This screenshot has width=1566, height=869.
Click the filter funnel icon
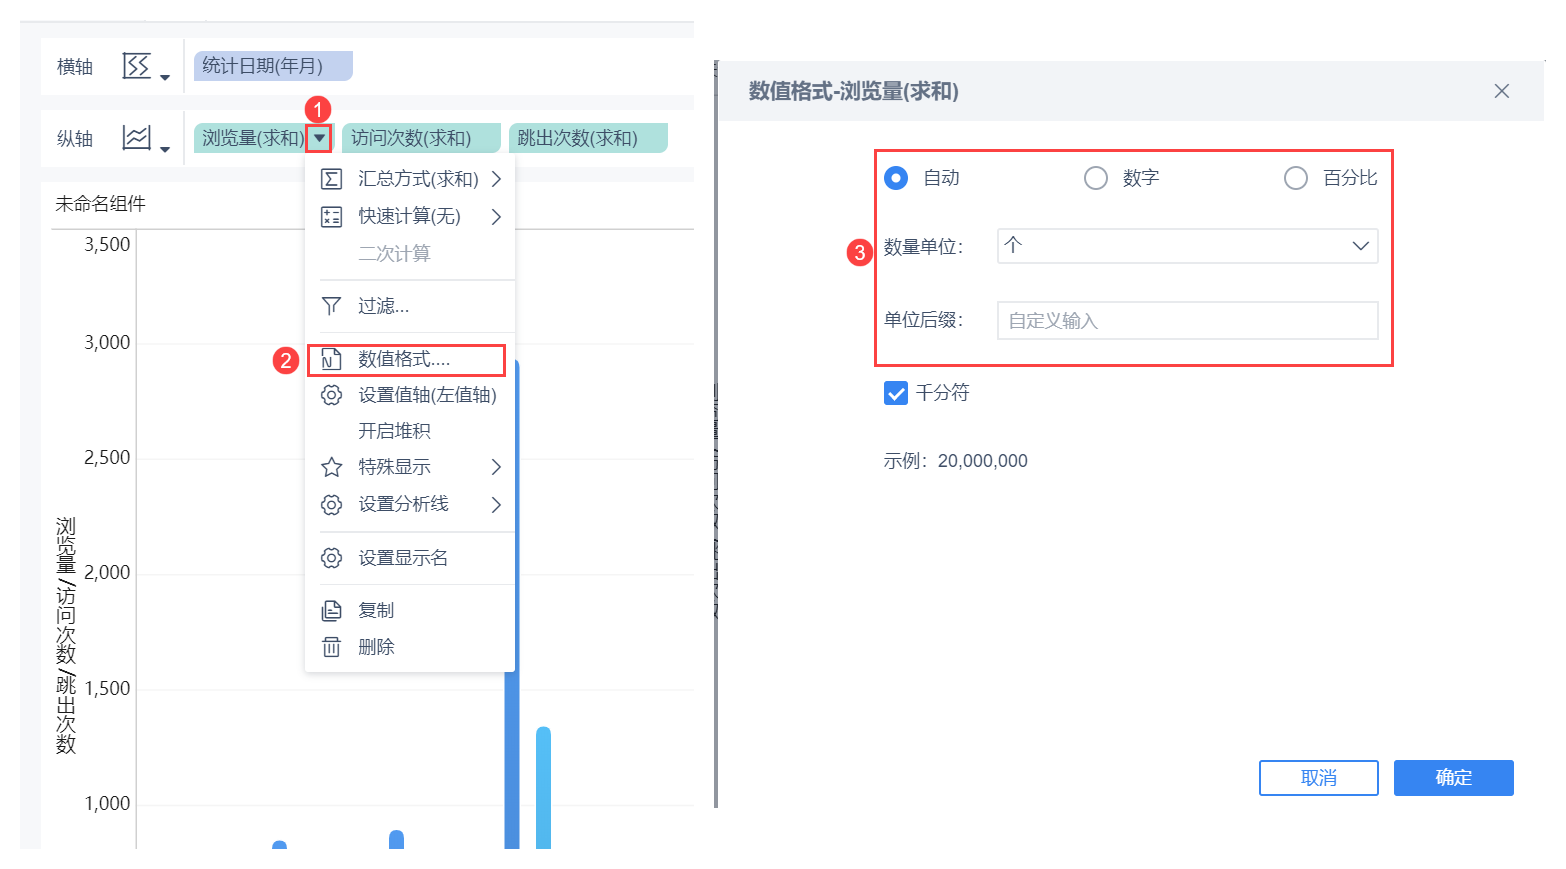click(x=331, y=306)
